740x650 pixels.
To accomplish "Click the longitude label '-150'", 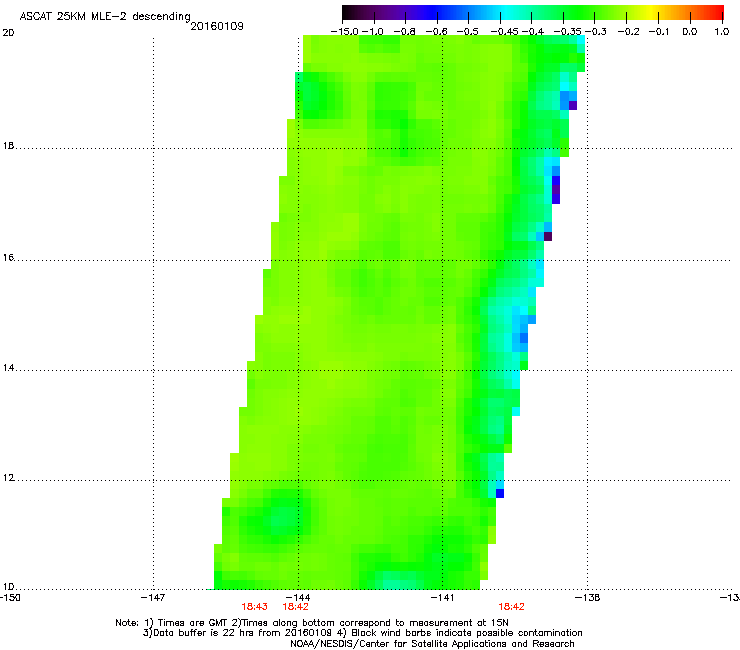I will pyautogui.click(x=11, y=598).
